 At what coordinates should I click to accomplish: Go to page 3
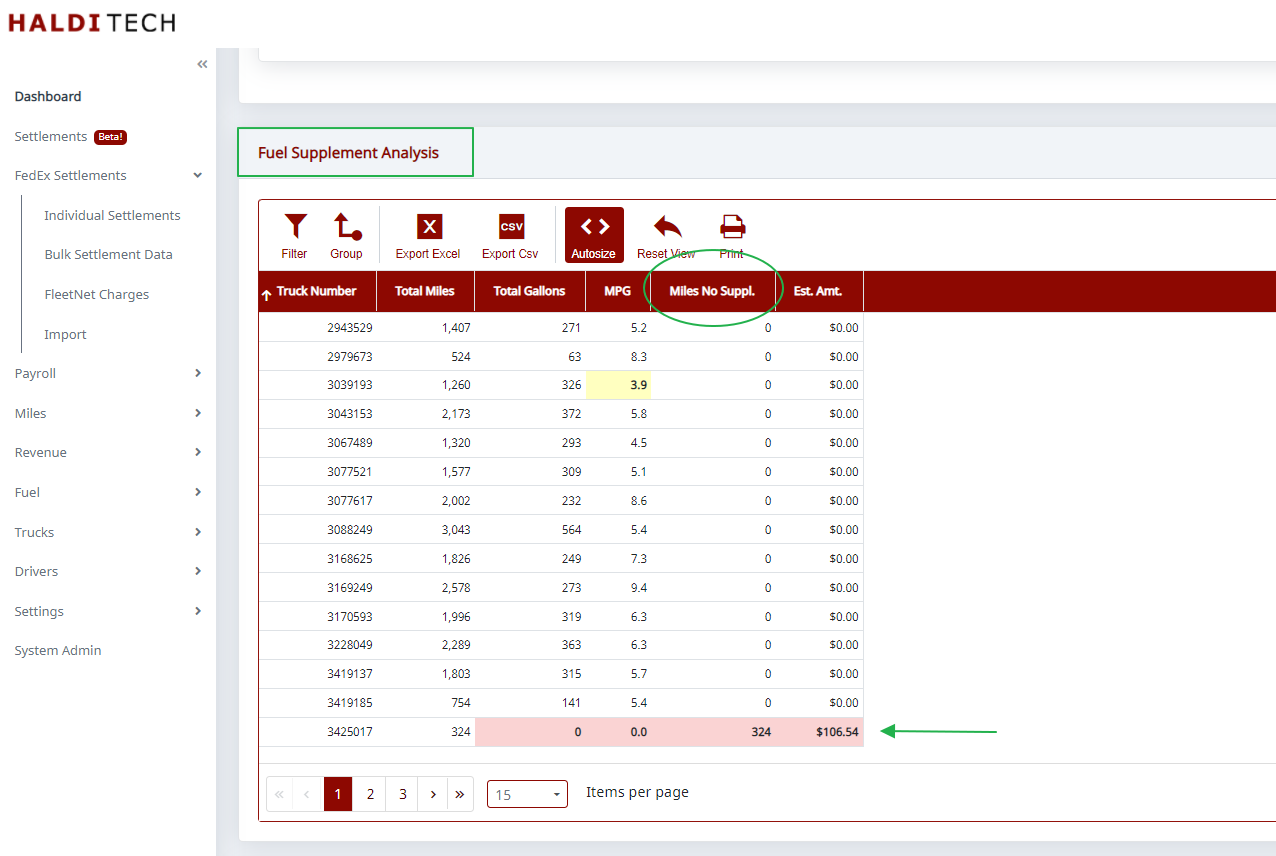(402, 794)
